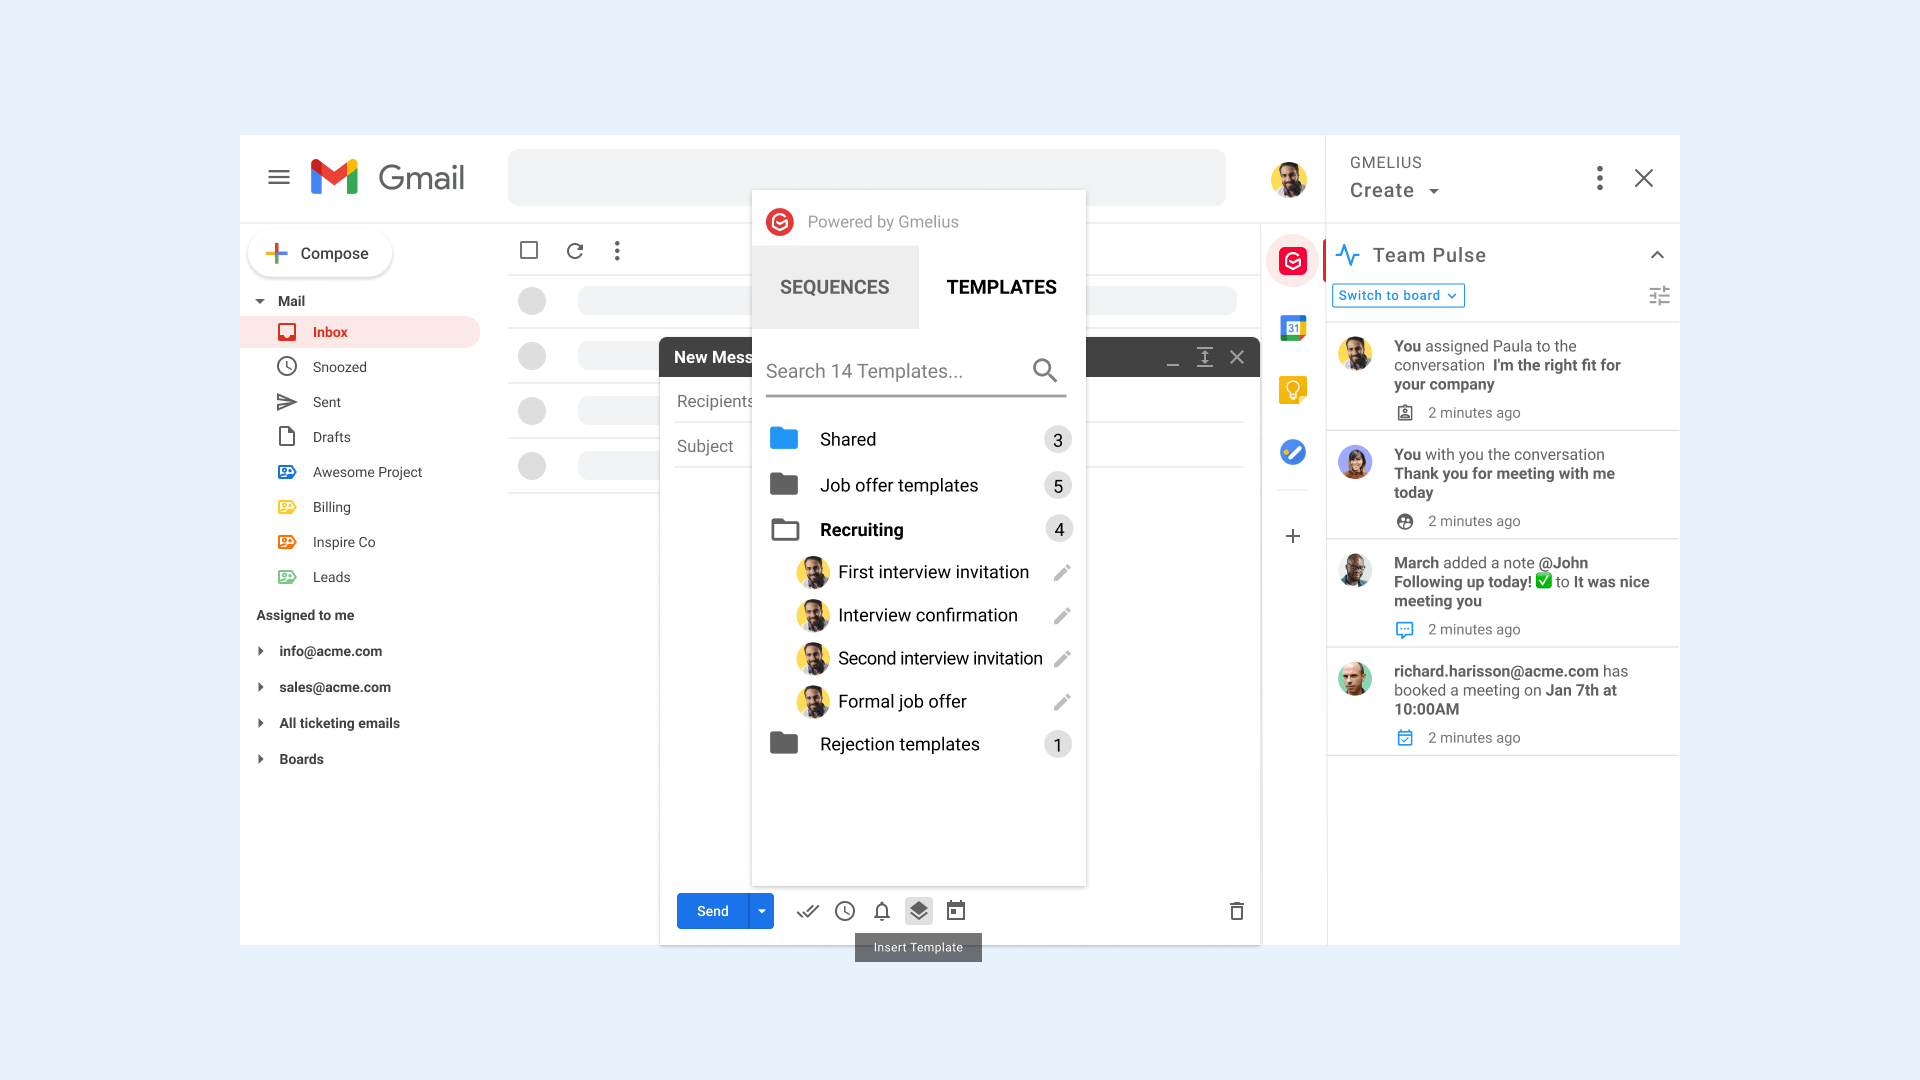Image resolution: width=1920 pixels, height=1080 pixels.
Task: Switch to the SEQUENCES tab
Action: 834,287
